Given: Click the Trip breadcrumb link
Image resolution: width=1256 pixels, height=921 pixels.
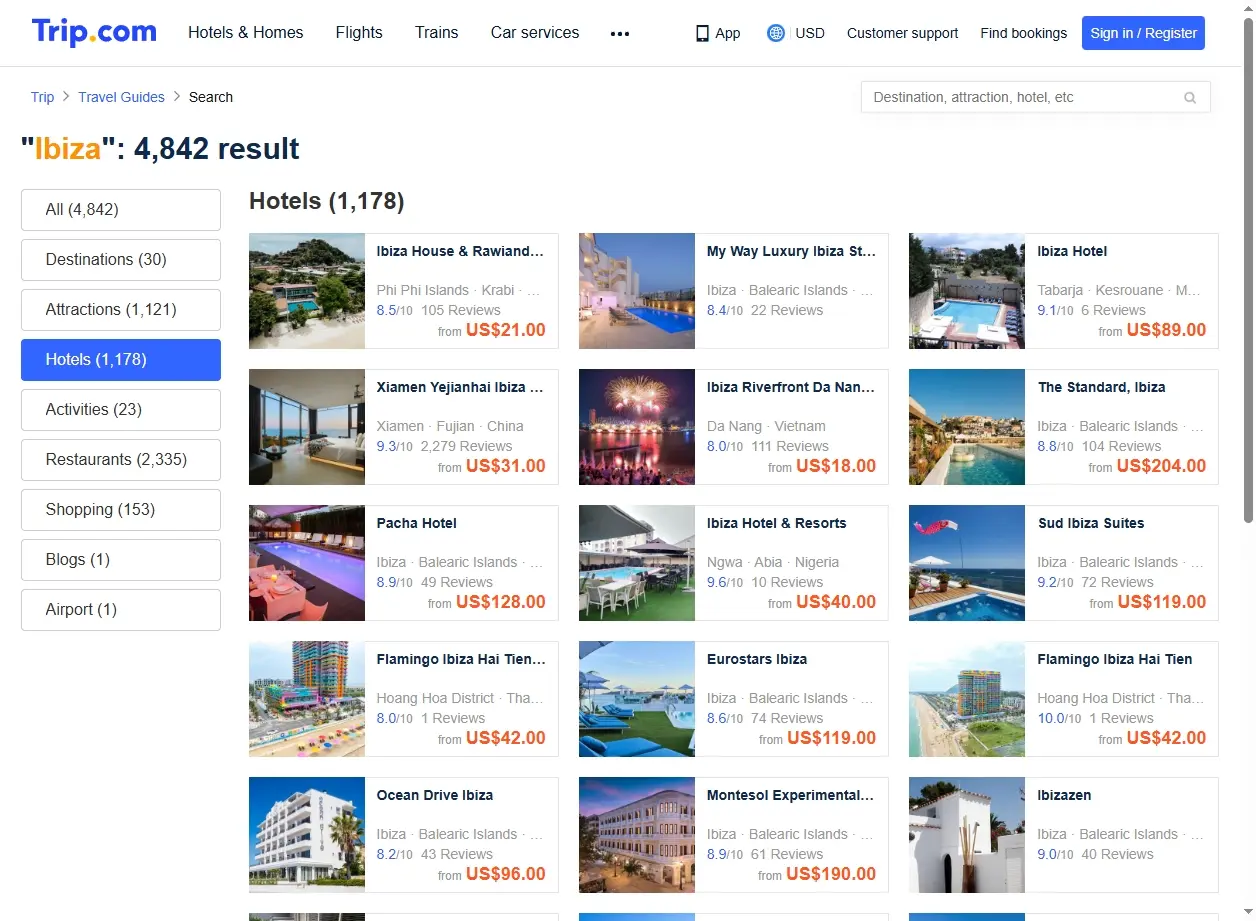Looking at the screenshot, I should [42, 97].
